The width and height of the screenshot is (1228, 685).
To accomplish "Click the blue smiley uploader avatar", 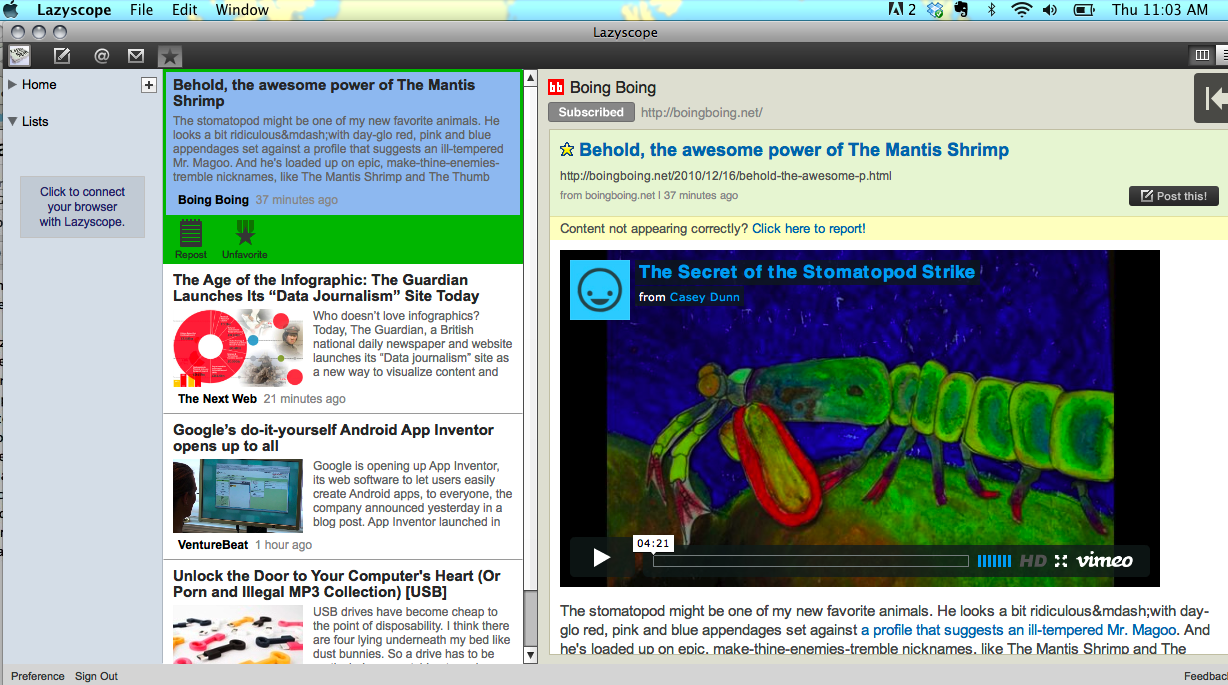I will (x=600, y=290).
